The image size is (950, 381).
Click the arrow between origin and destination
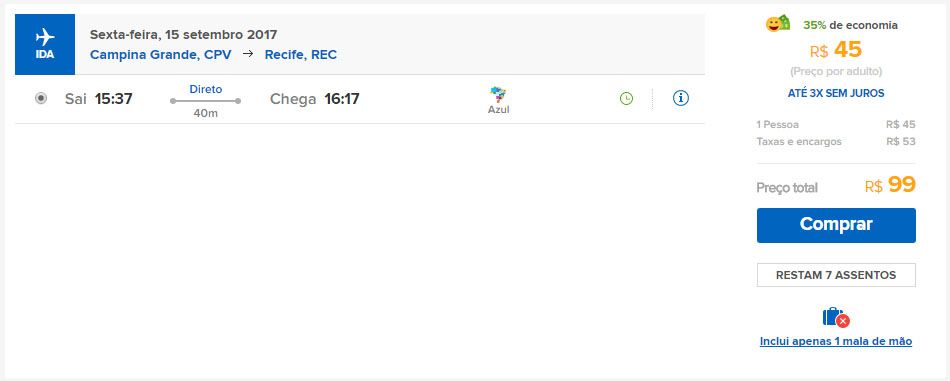248,54
